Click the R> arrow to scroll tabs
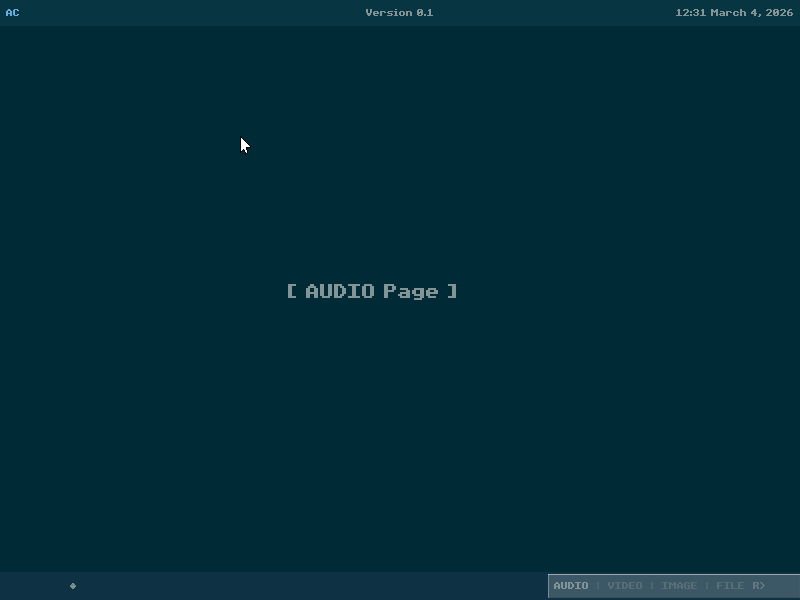This screenshot has height=600, width=800. tap(759, 586)
